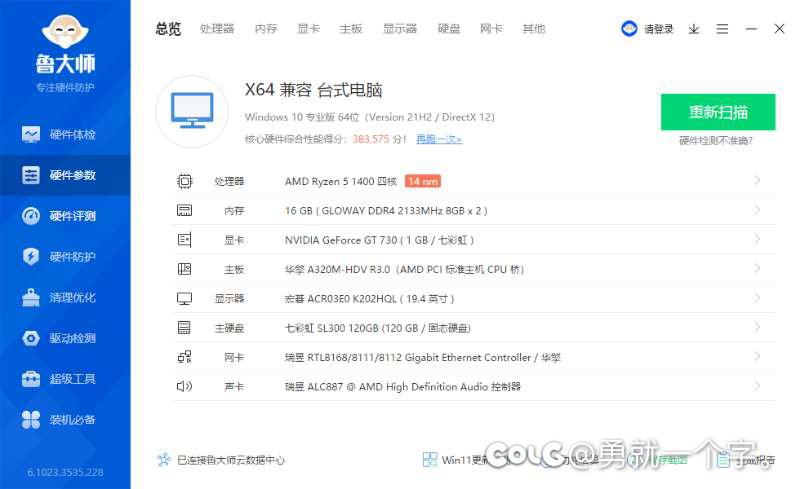
Task: Click the 重新扫描 button
Action: [718, 112]
